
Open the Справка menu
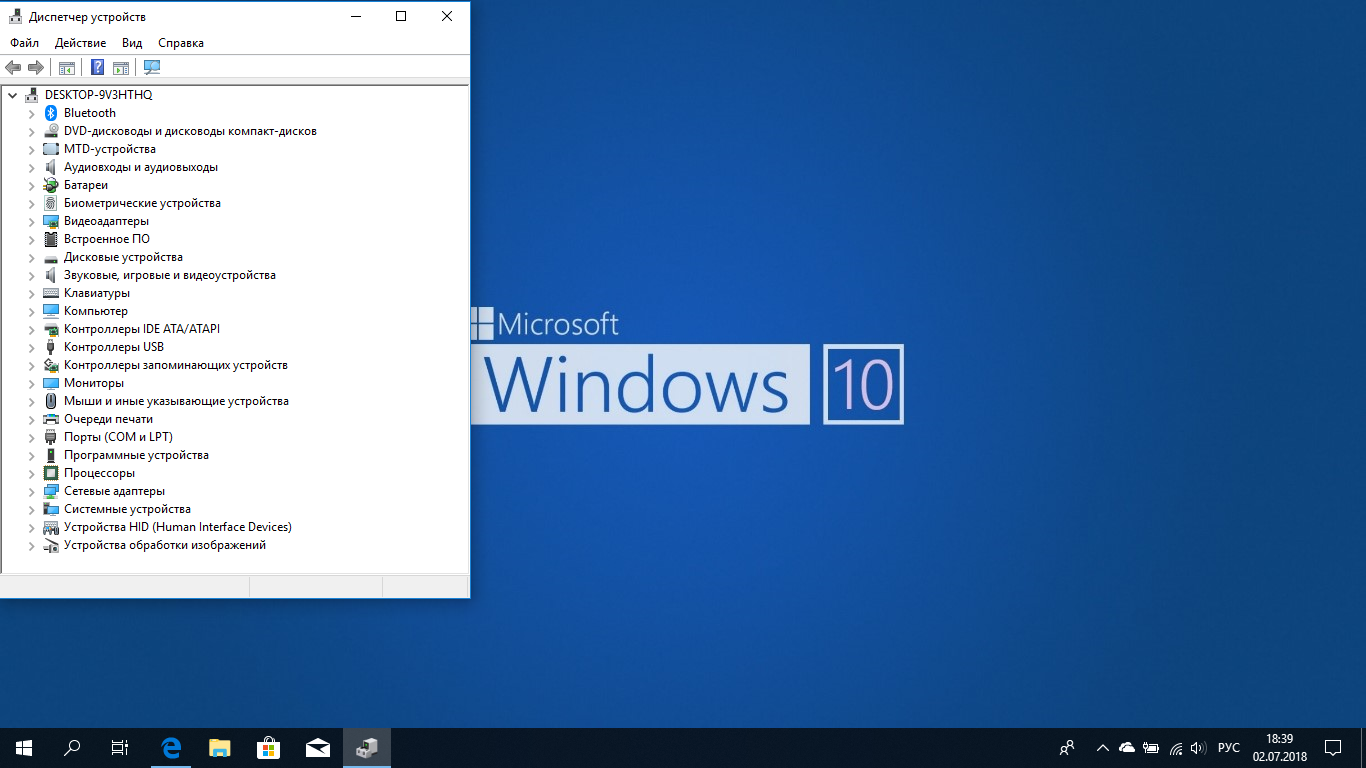tap(181, 43)
